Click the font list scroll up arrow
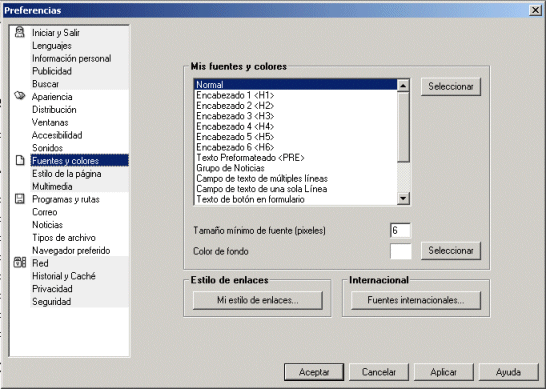This screenshot has width=546, height=389. (x=403, y=85)
